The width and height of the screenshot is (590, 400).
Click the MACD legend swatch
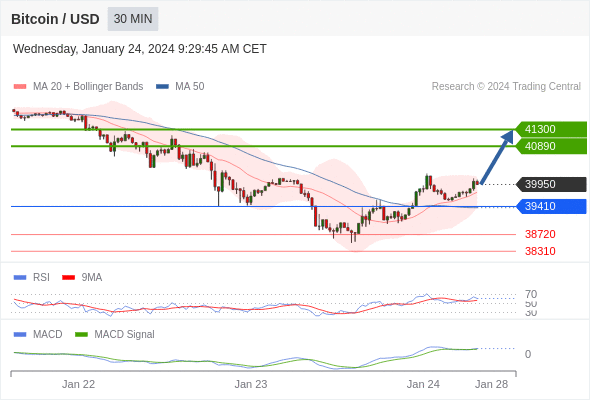(20, 334)
